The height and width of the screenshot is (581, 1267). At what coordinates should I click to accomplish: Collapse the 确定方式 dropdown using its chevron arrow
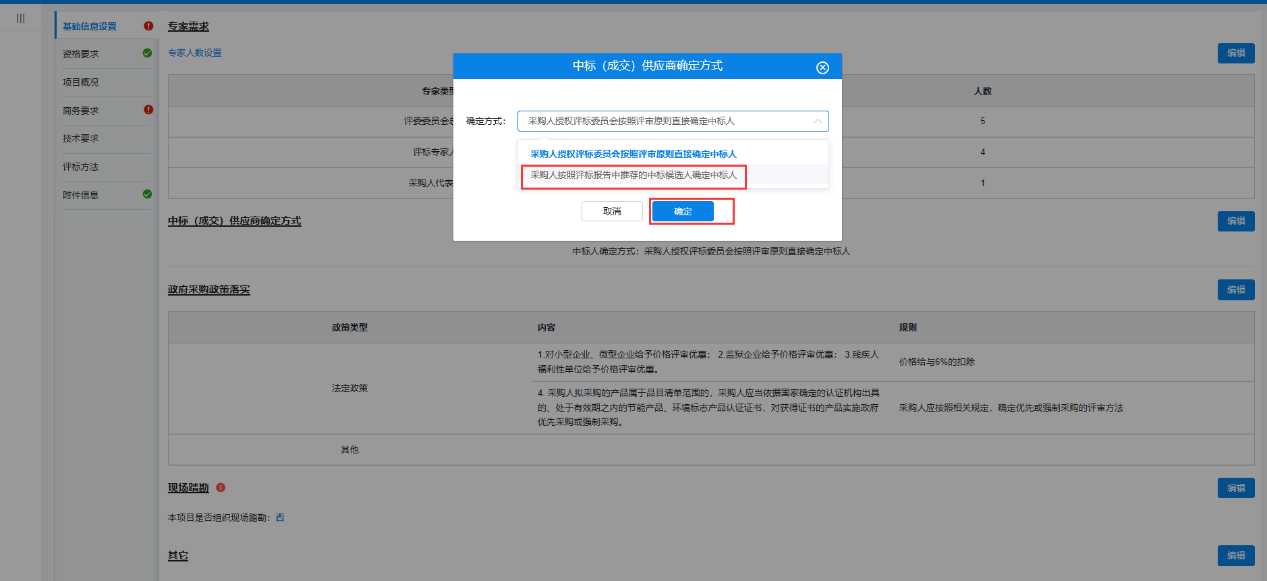817,121
